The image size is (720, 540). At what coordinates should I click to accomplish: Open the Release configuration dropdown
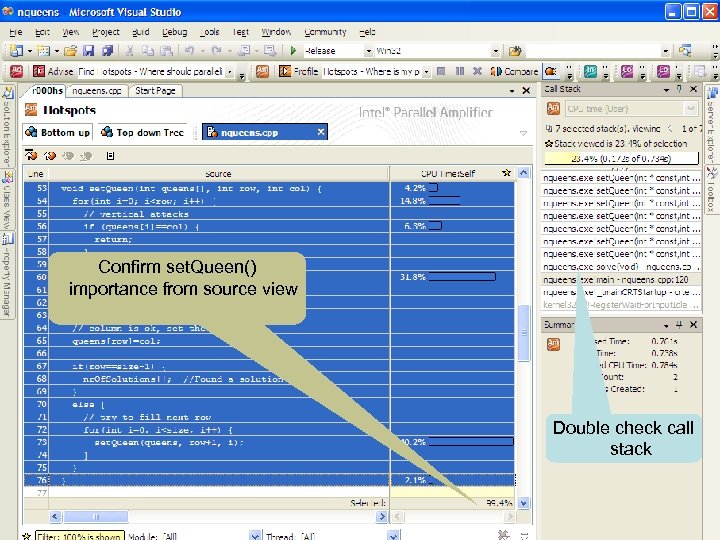(368, 51)
